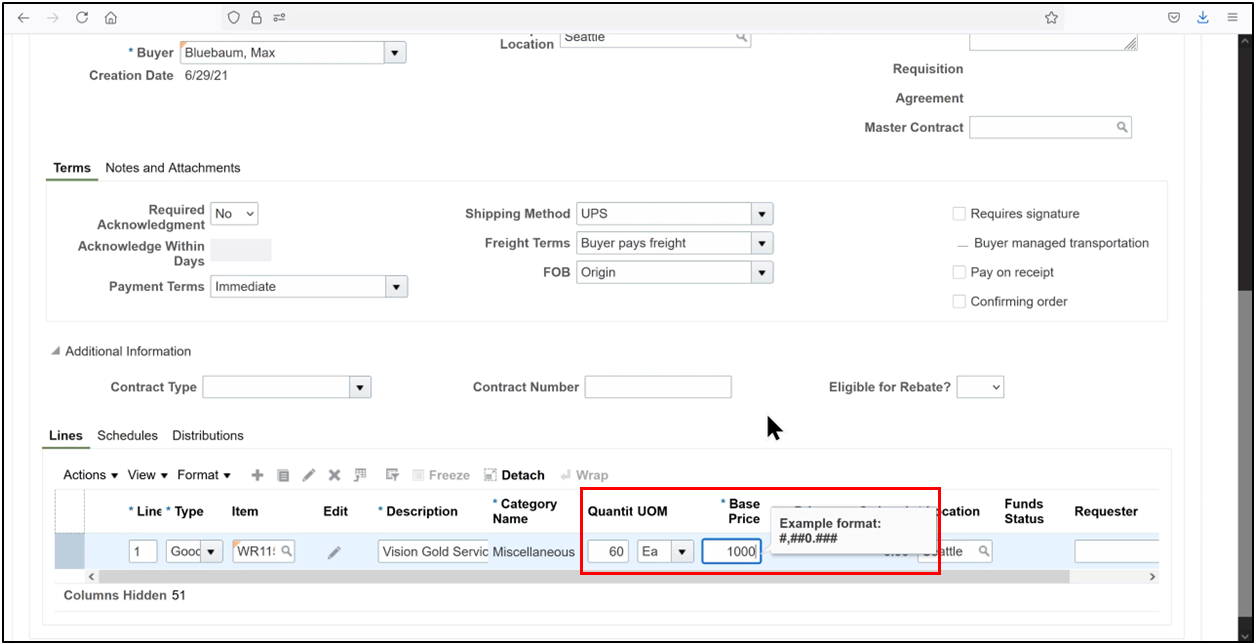The width and height of the screenshot is (1256, 644).
Task: Delete the selected line with the X icon
Action: pos(333,475)
